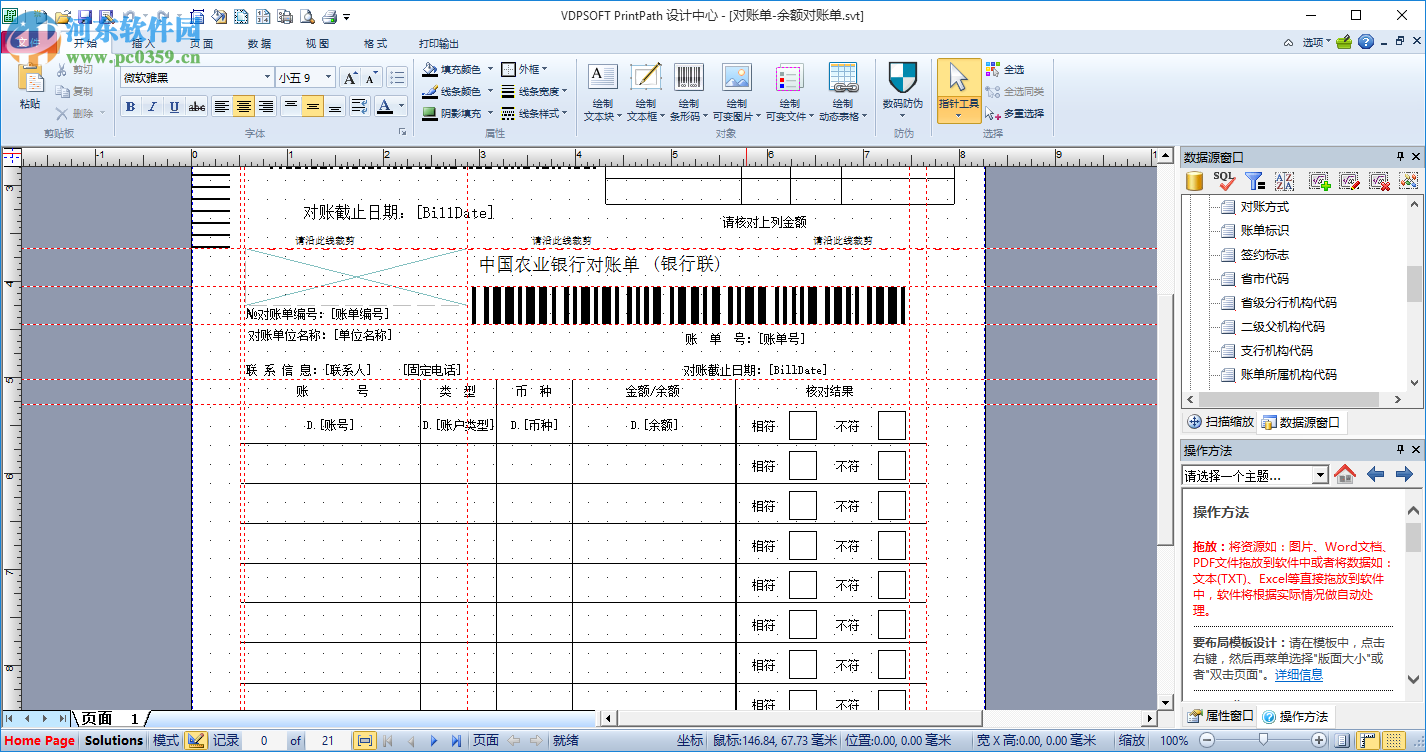The height and width of the screenshot is (752, 1426).
Task: Click the Copy (复制) icon
Action: (62, 91)
